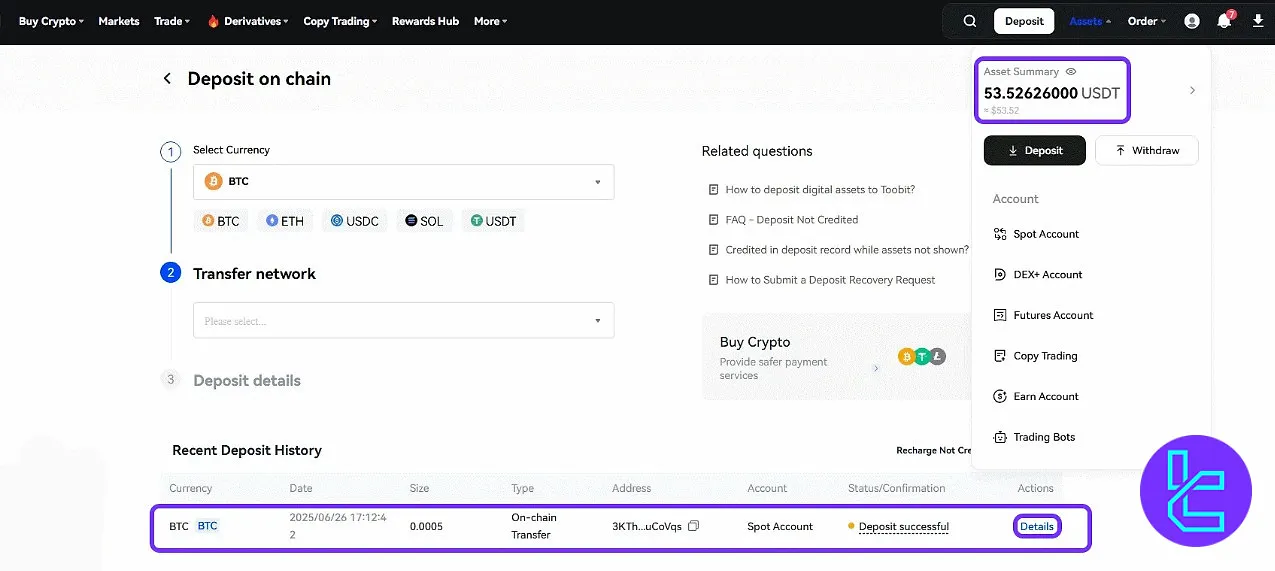Click the deposit size 0.0005 cell
The width and height of the screenshot is (1275, 571).
coord(426,526)
